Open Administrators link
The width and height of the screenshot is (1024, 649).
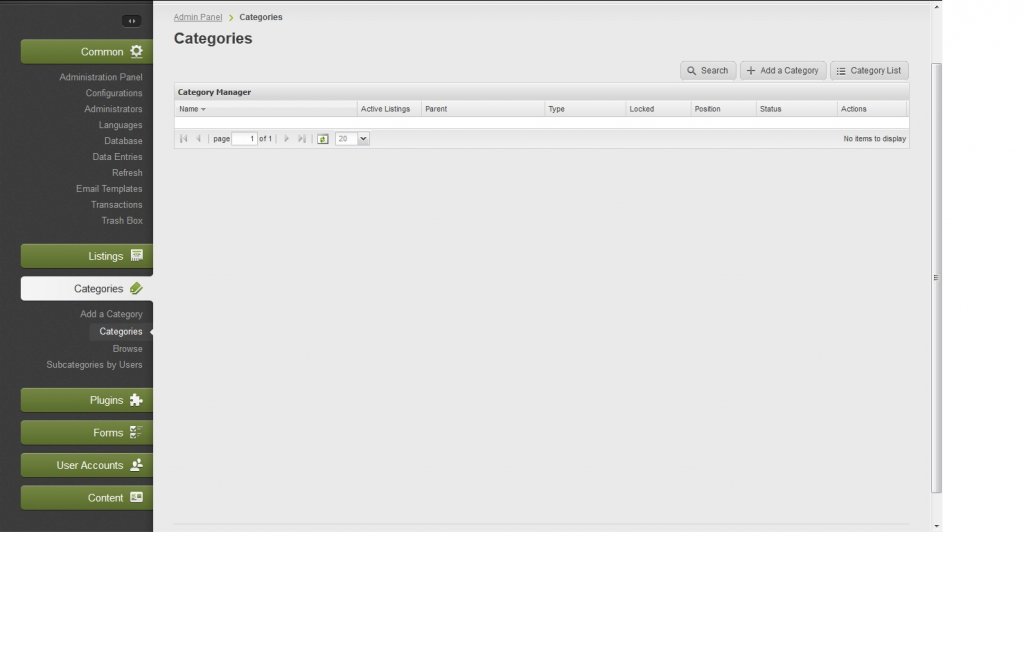(x=113, y=109)
